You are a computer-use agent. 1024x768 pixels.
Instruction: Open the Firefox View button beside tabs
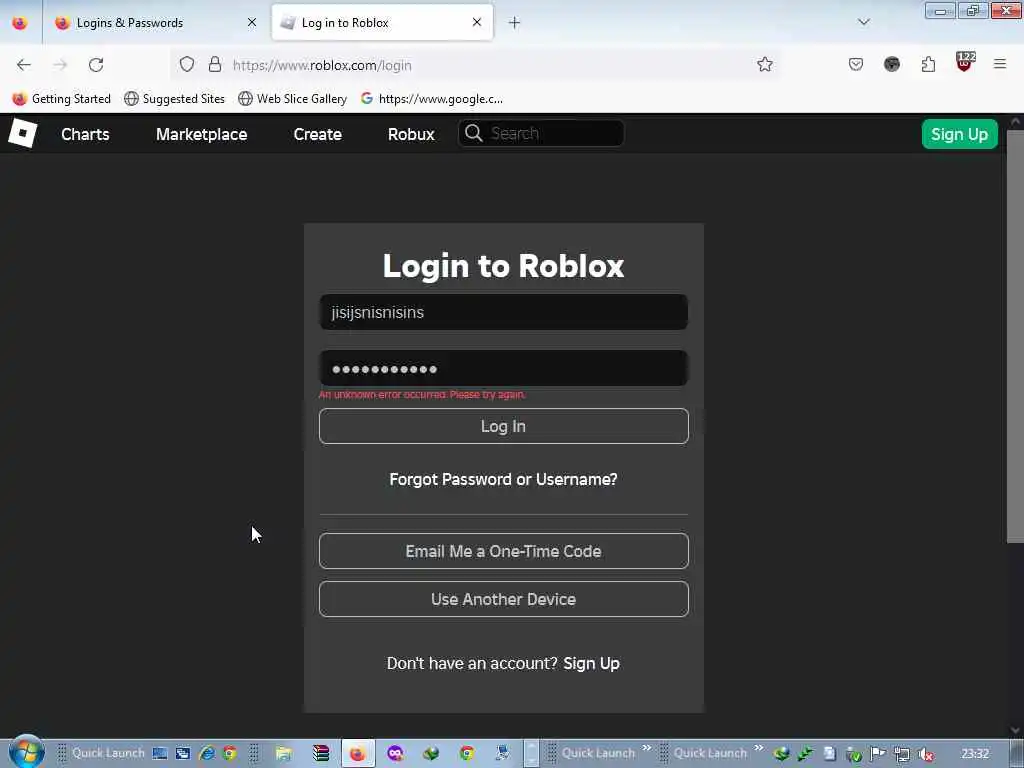pos(20,22)
